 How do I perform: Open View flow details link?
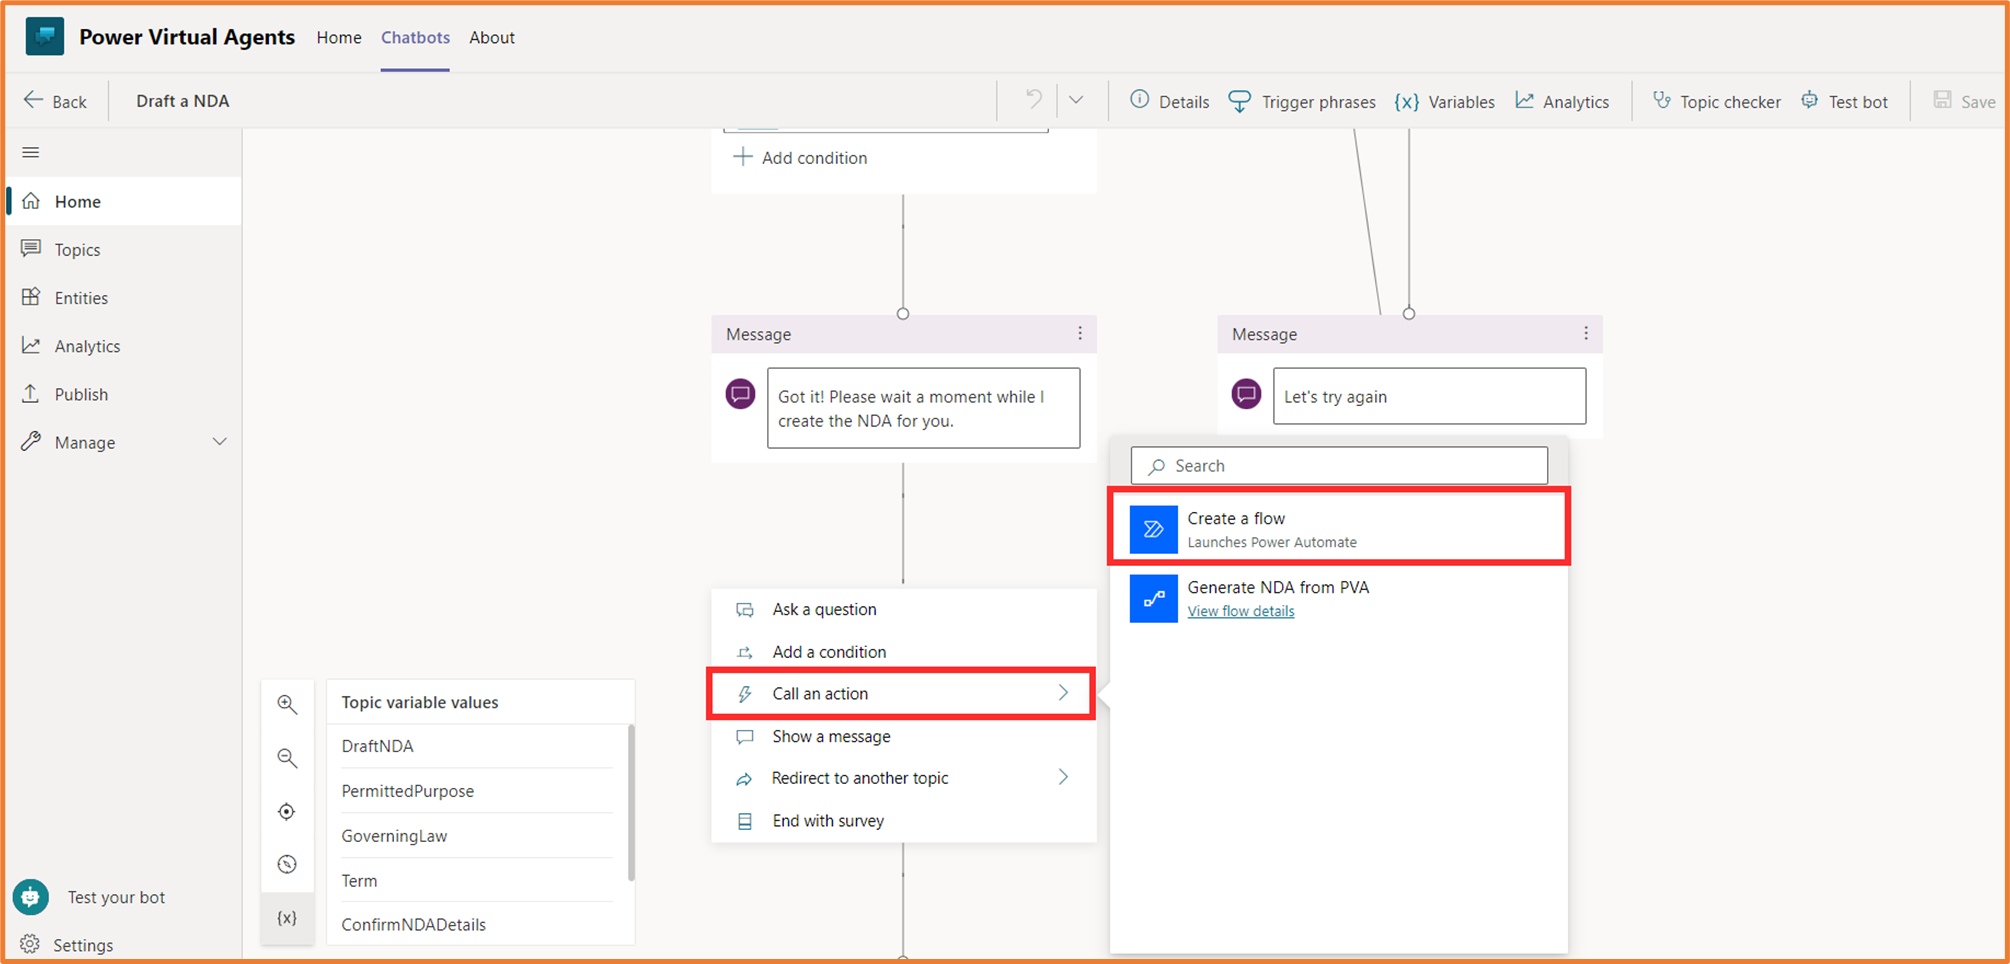1240,611
